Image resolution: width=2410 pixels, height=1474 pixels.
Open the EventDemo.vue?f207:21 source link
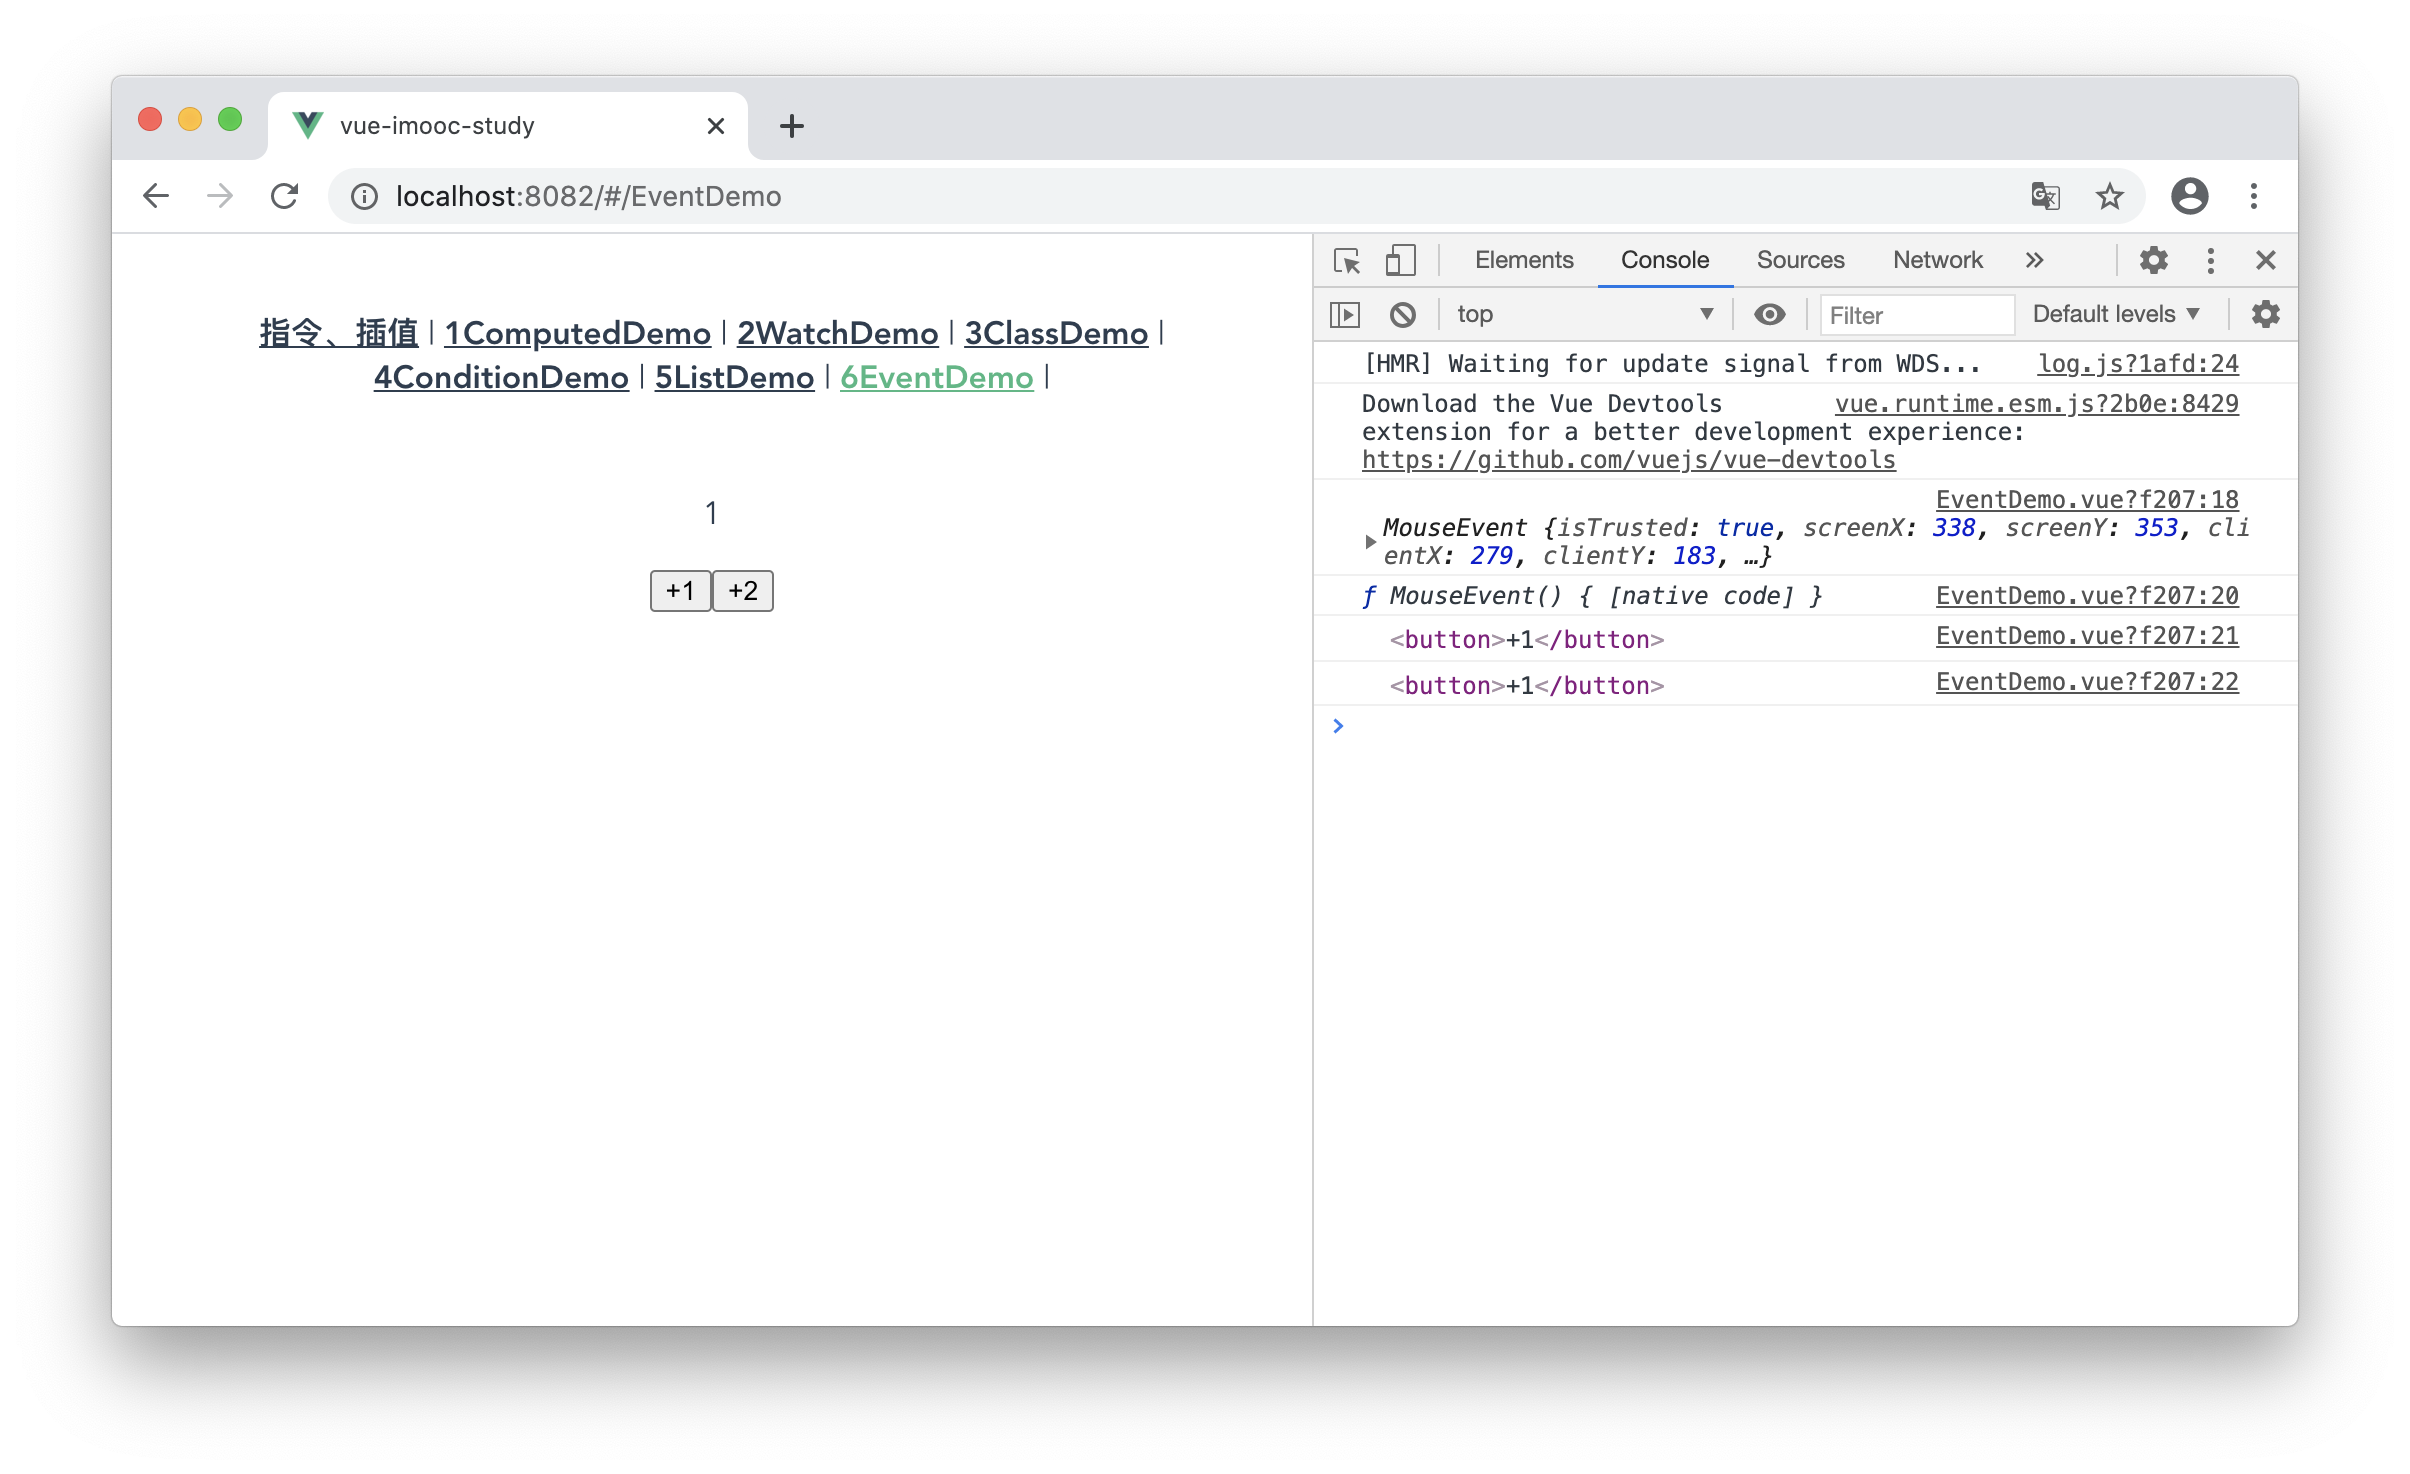(2087, 636)
